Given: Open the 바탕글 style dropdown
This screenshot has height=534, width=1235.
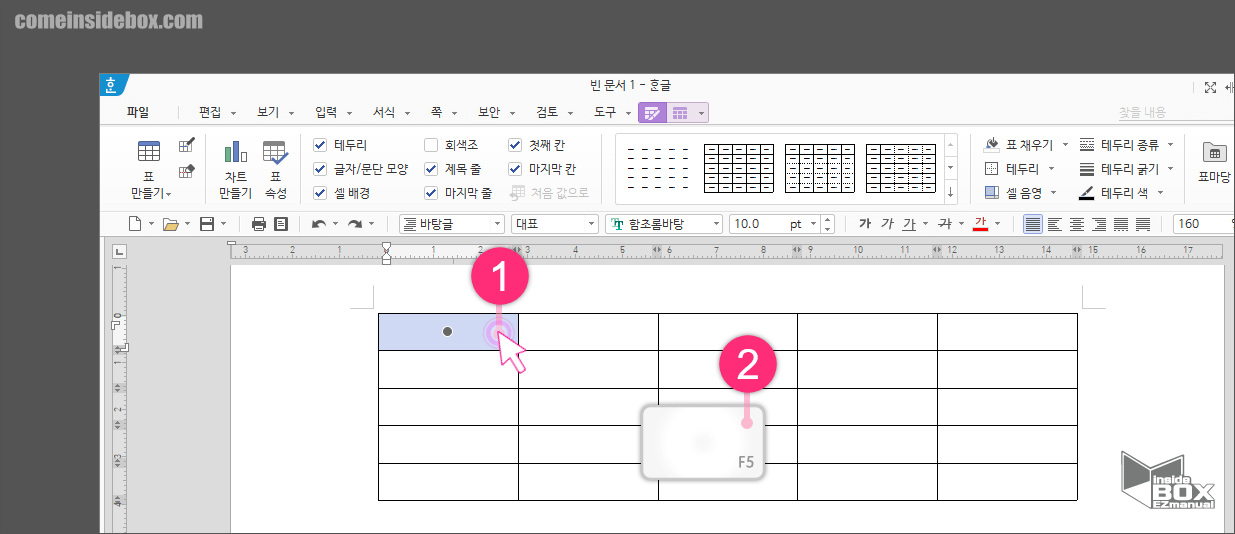Looking at the screenshot, I should 497,224.
